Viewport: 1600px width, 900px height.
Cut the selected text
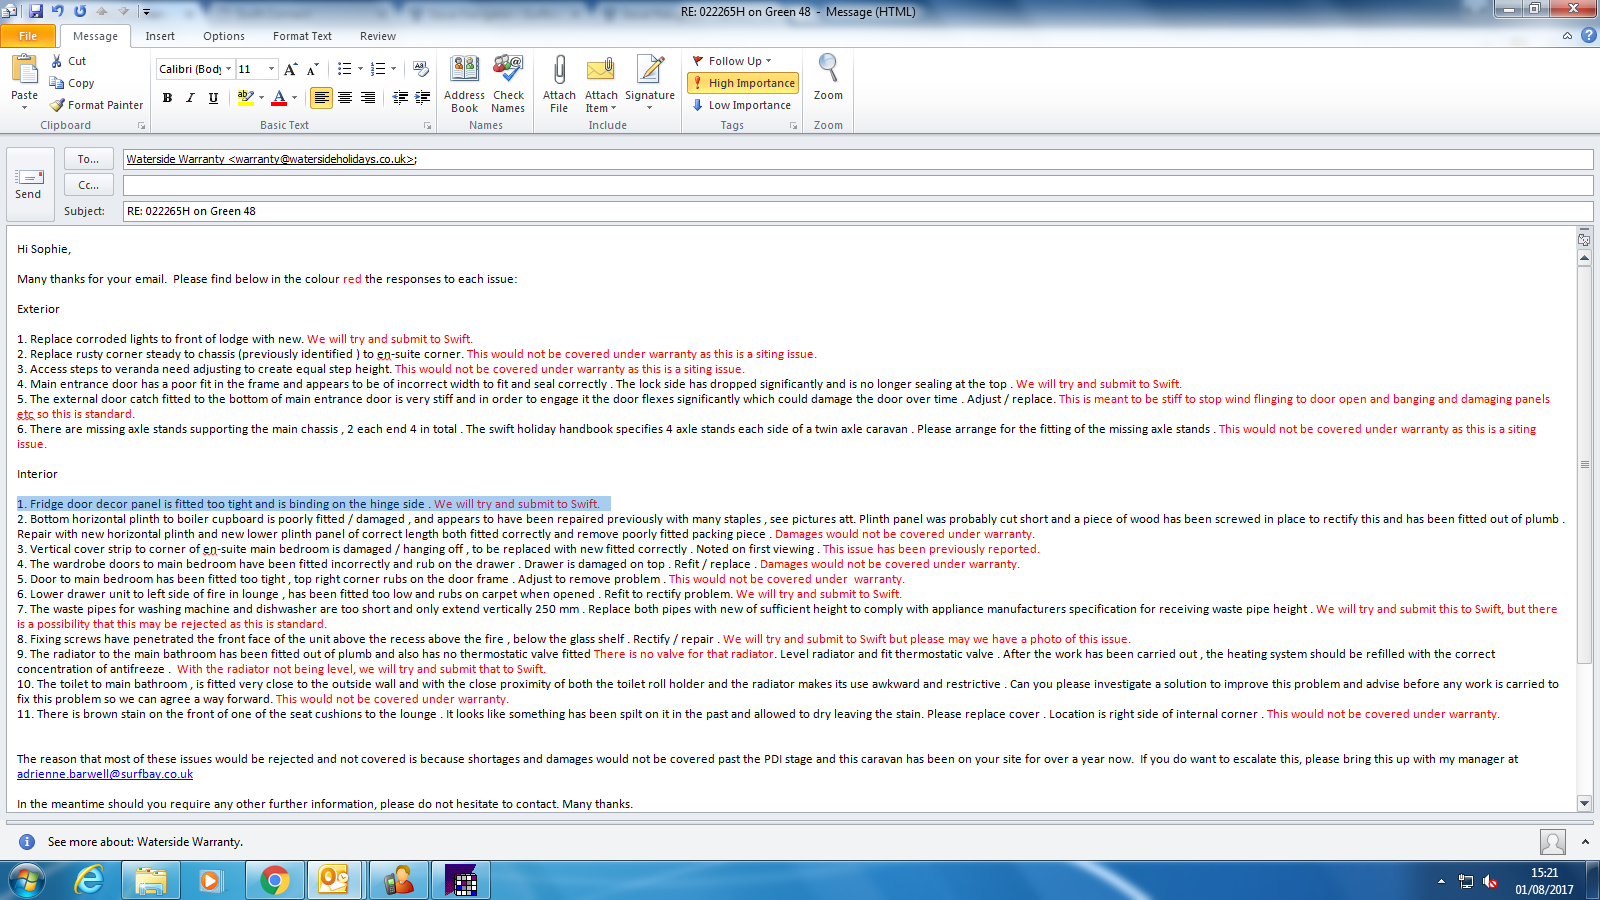click(68, 61)
